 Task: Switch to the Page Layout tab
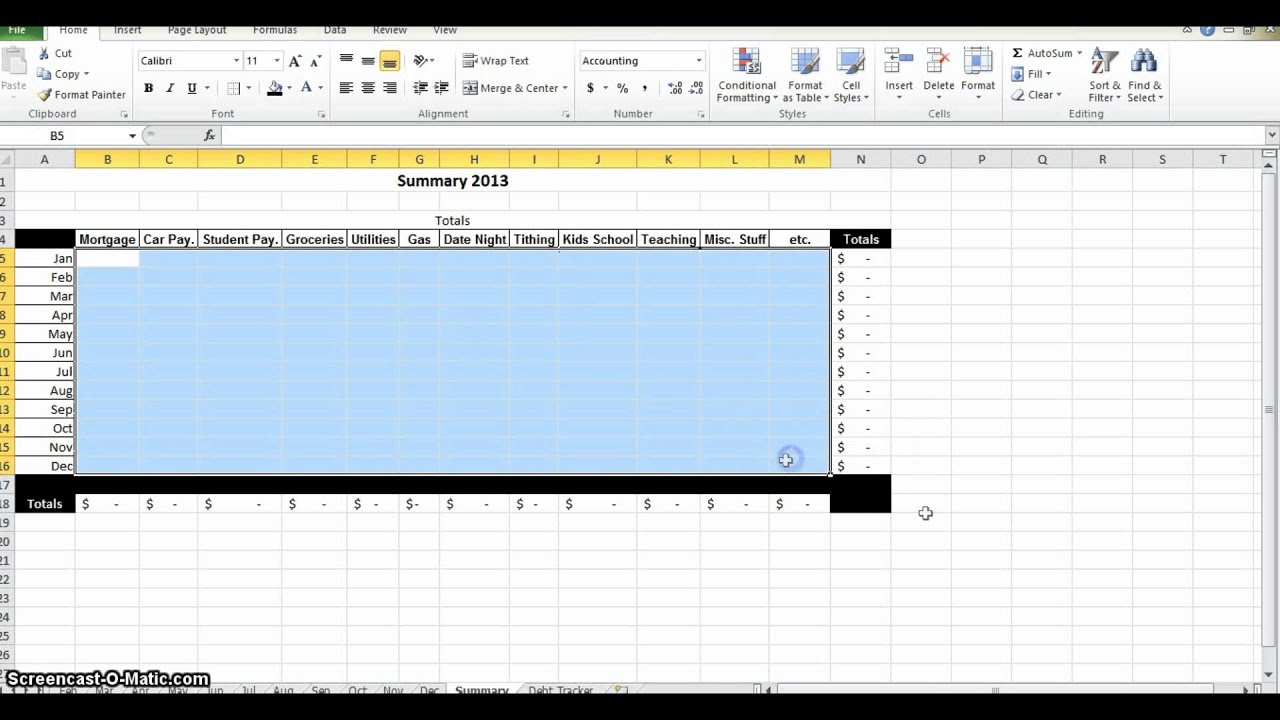point(197,30)
